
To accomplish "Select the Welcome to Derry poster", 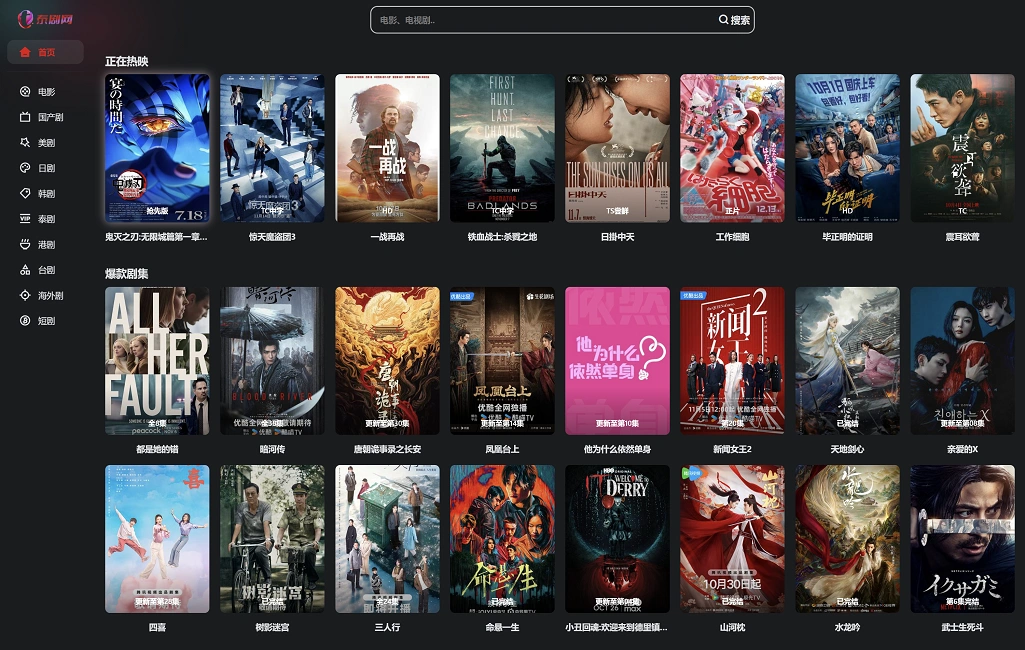I will pos(617,538).
